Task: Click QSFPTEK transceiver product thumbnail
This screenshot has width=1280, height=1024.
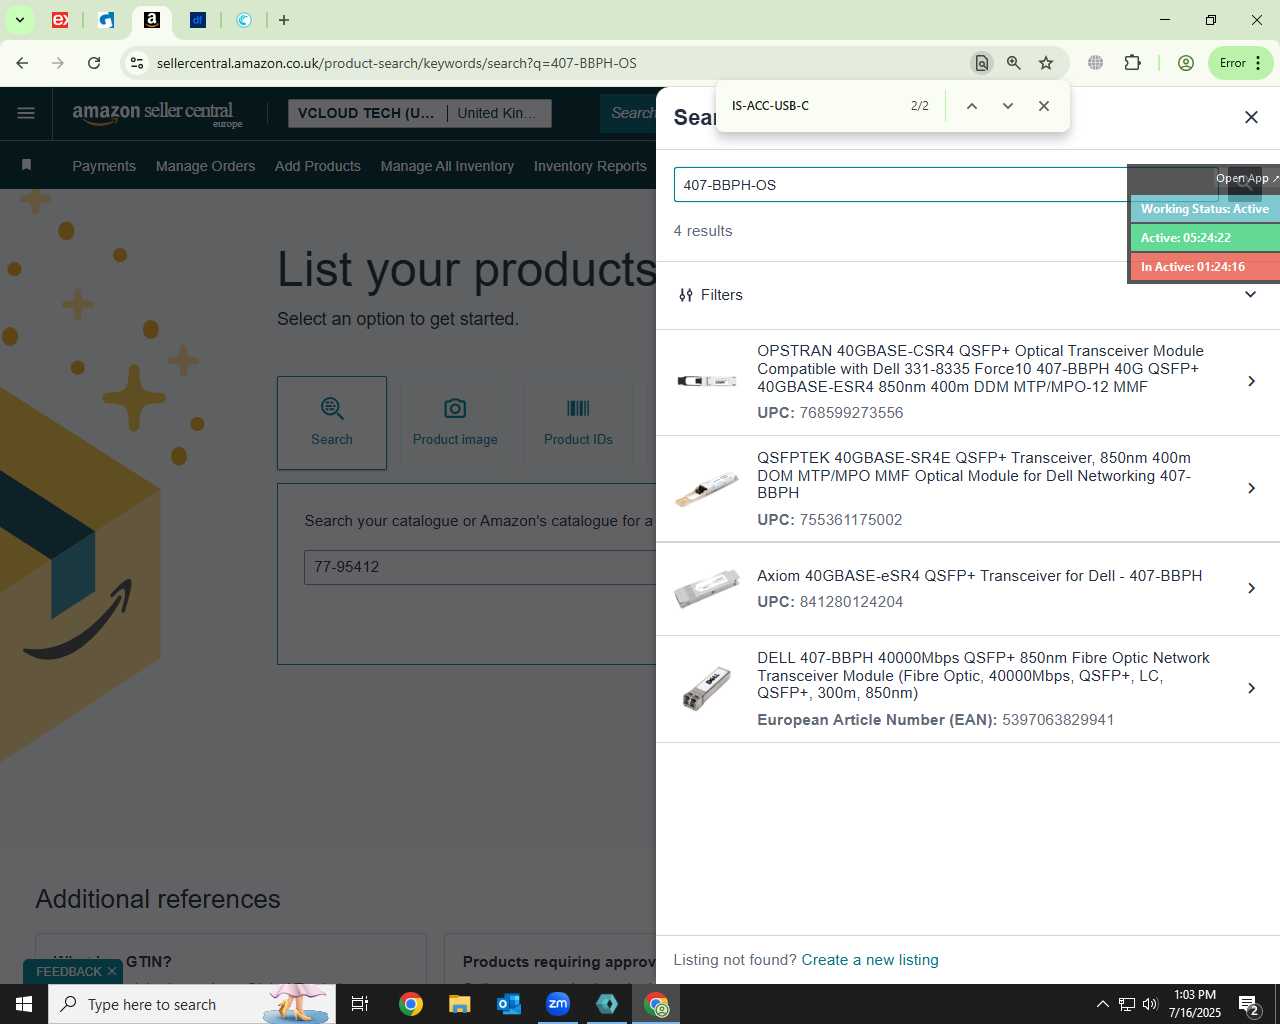Action: pos(707,488)
